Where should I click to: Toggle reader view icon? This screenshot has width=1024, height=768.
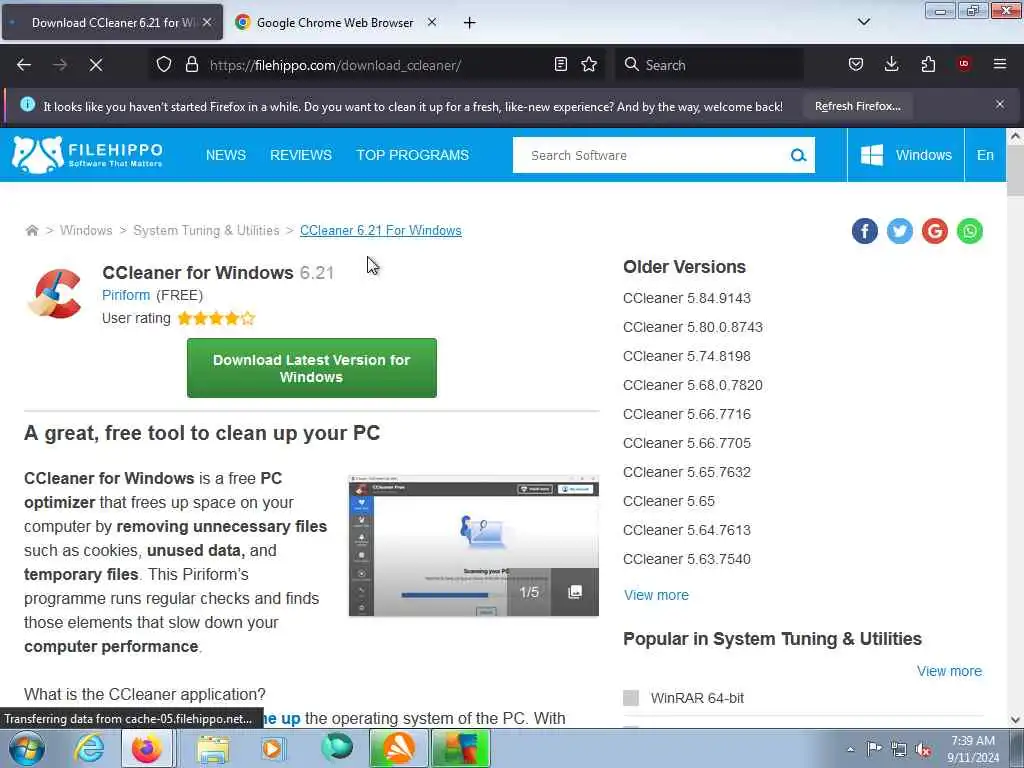(560, 64)
